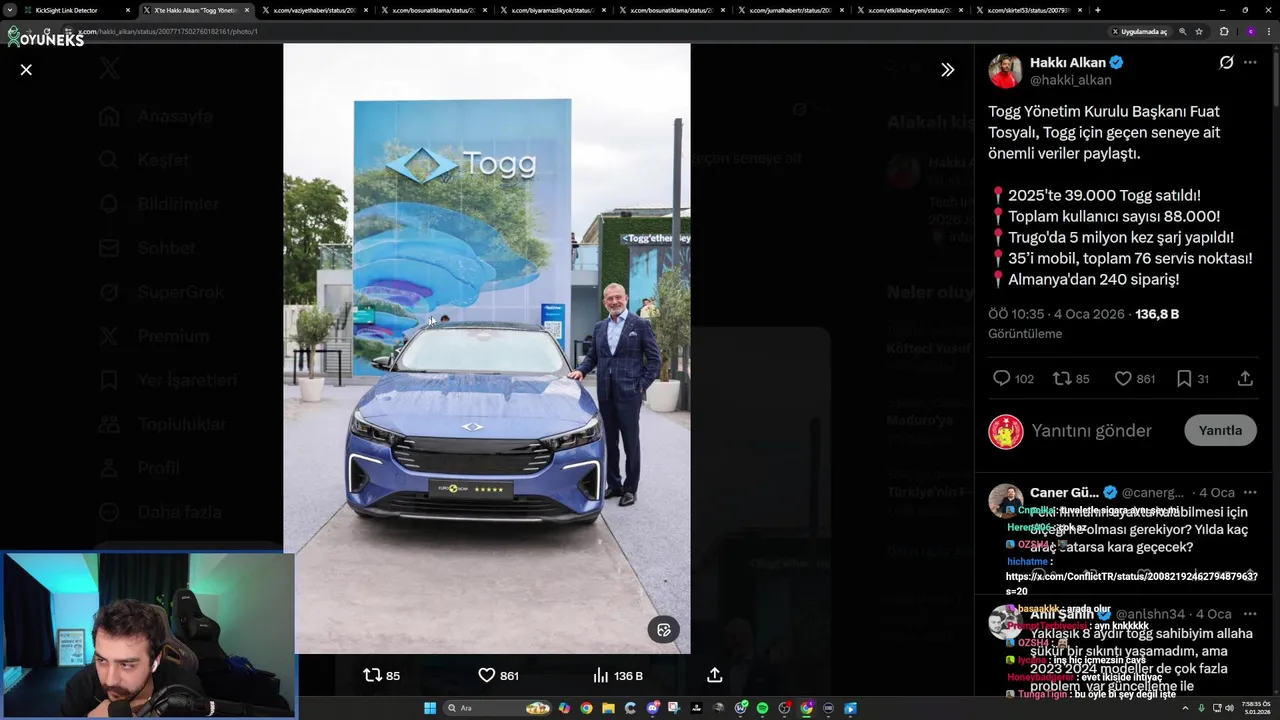1280x720 pixels.
Task: Click the zoom magnifier icon in address bar
Action: [x=1183, y=31]
